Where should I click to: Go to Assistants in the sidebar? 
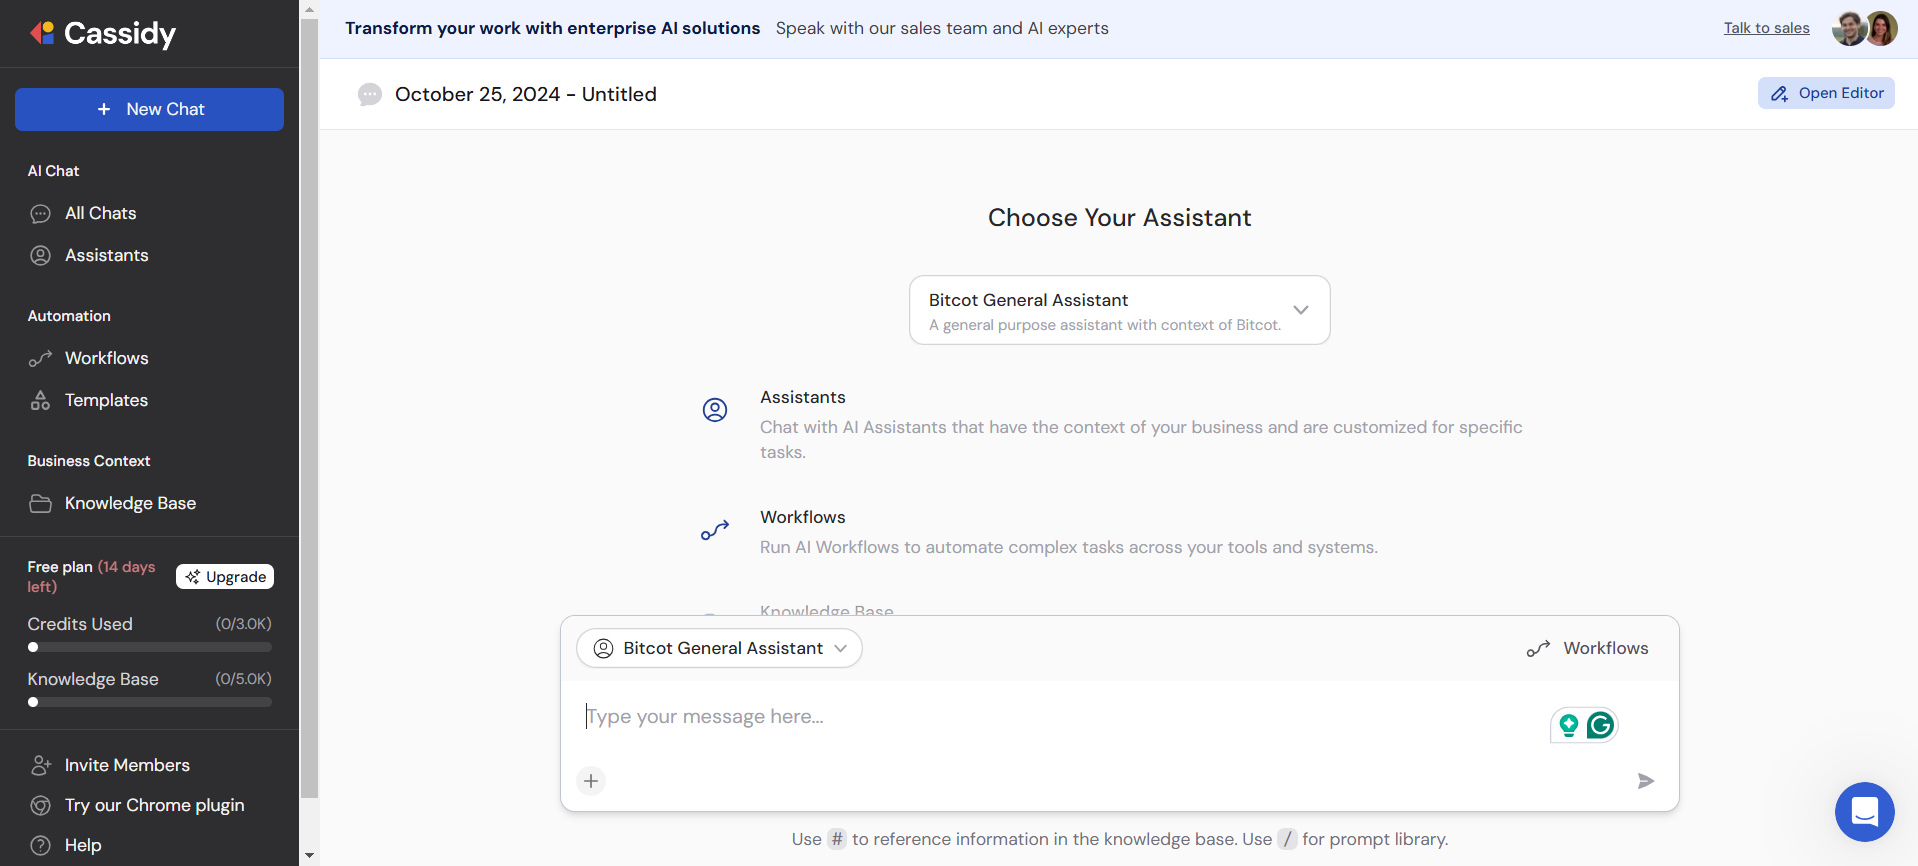[x=106, y=255]
